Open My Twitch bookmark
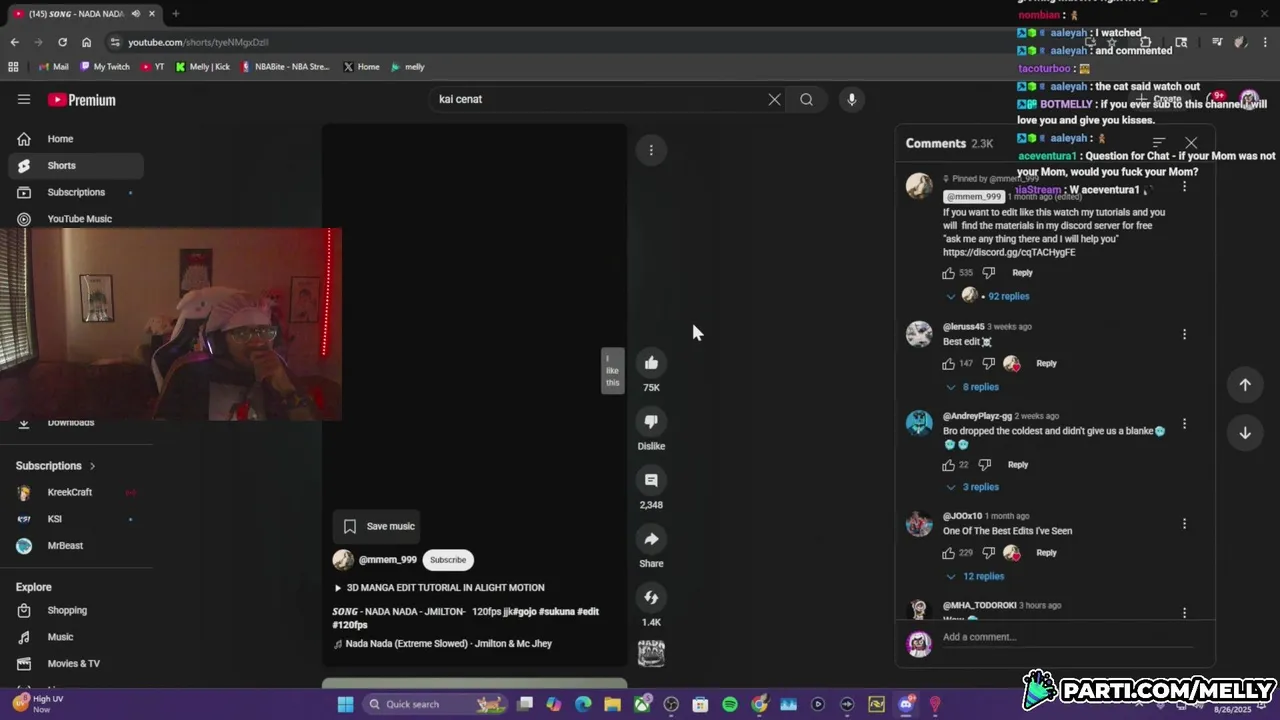The height and width of the screenshot is (720, 1280). tap(105, 67)
